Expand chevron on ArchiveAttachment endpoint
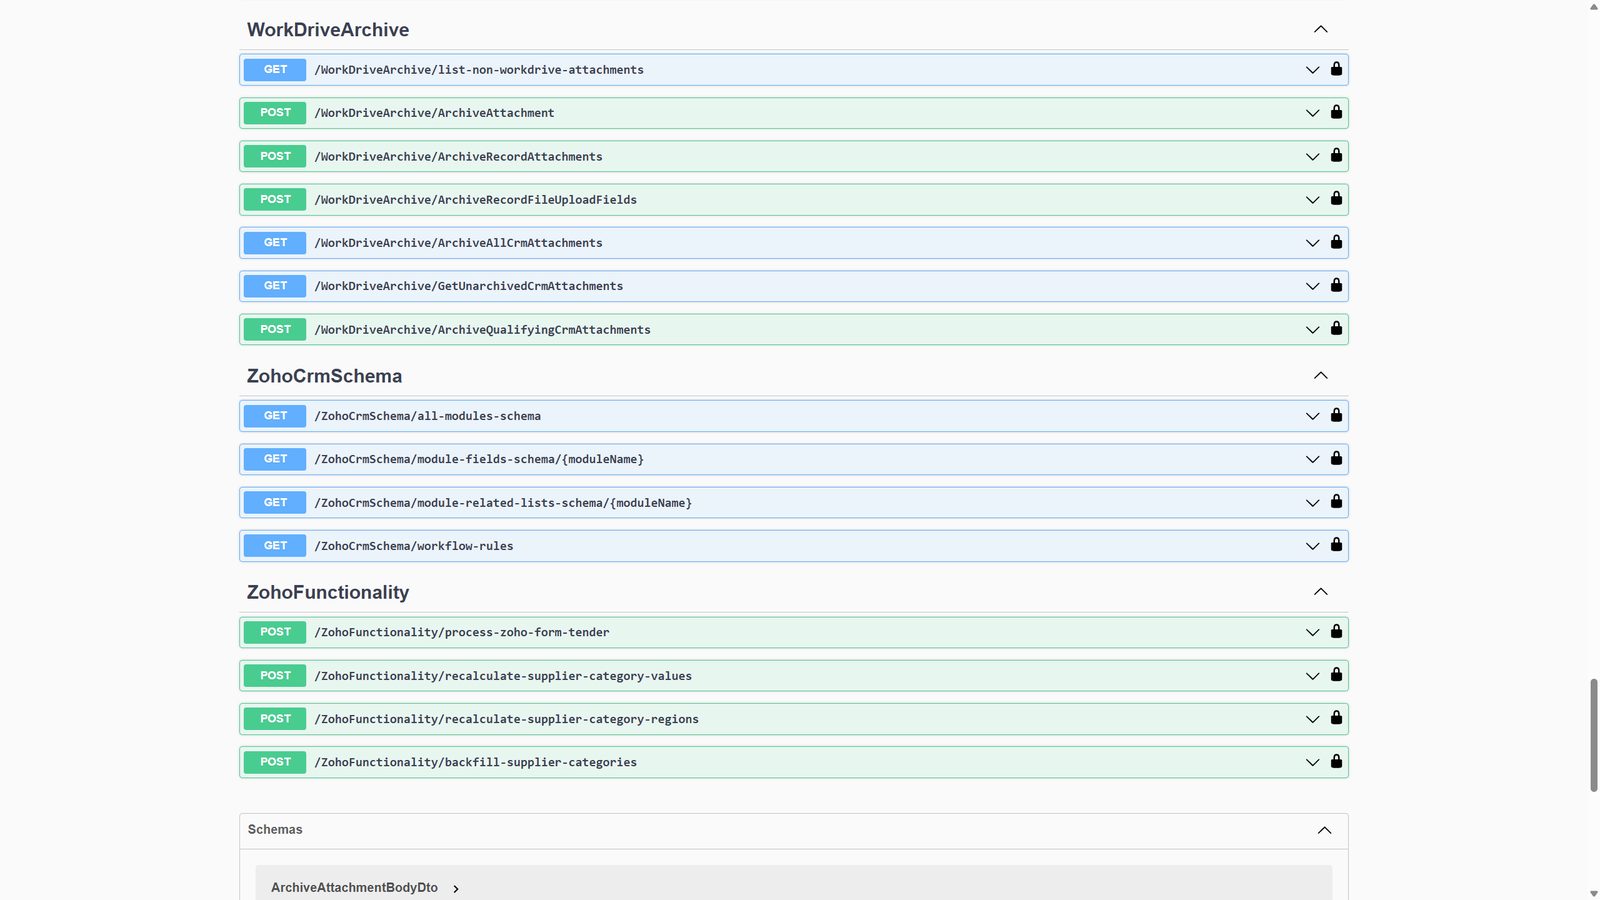1600x900 pixels. click(x=1312, y=113)
